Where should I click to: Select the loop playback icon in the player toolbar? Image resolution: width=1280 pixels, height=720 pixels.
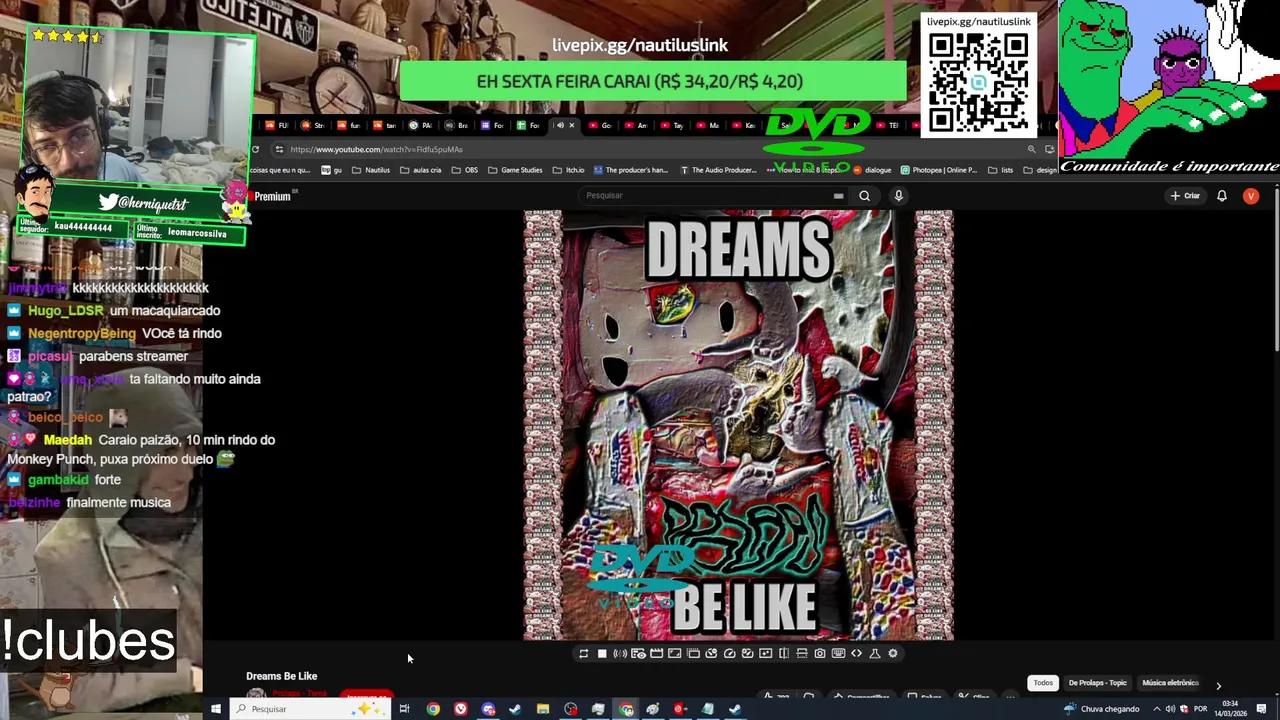click(584, 653)
